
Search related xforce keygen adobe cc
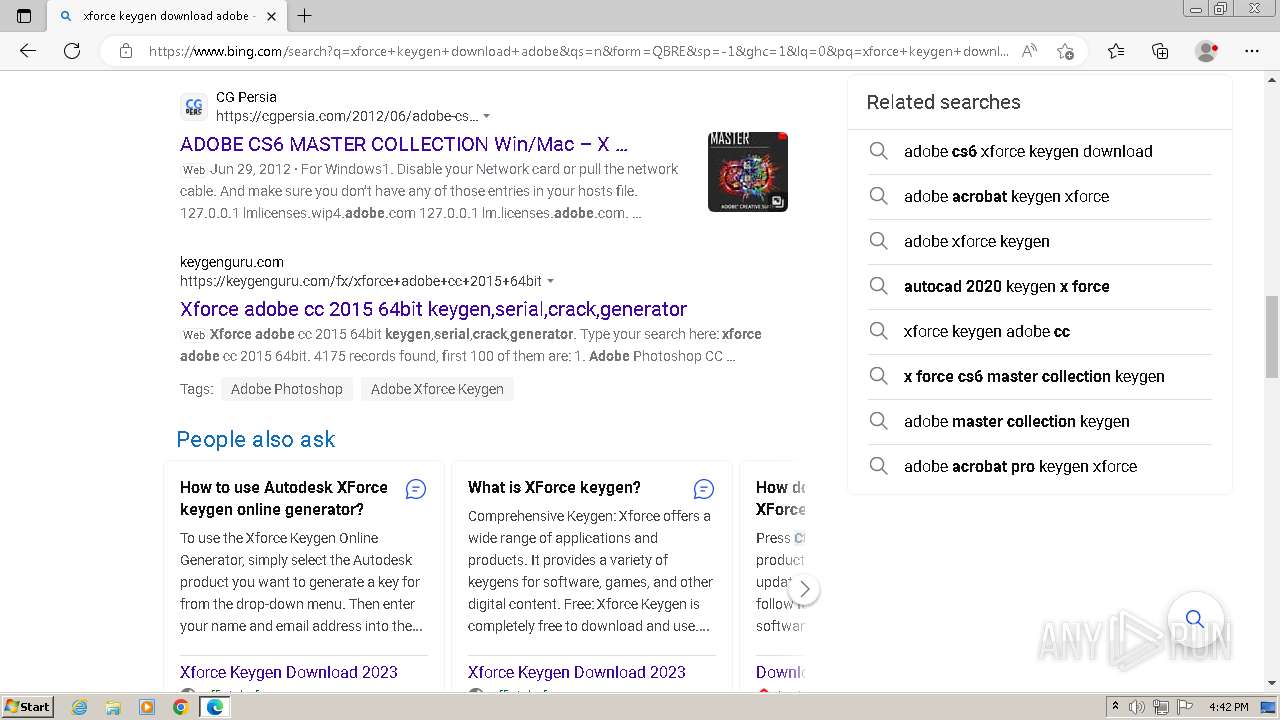(1040, 331)
